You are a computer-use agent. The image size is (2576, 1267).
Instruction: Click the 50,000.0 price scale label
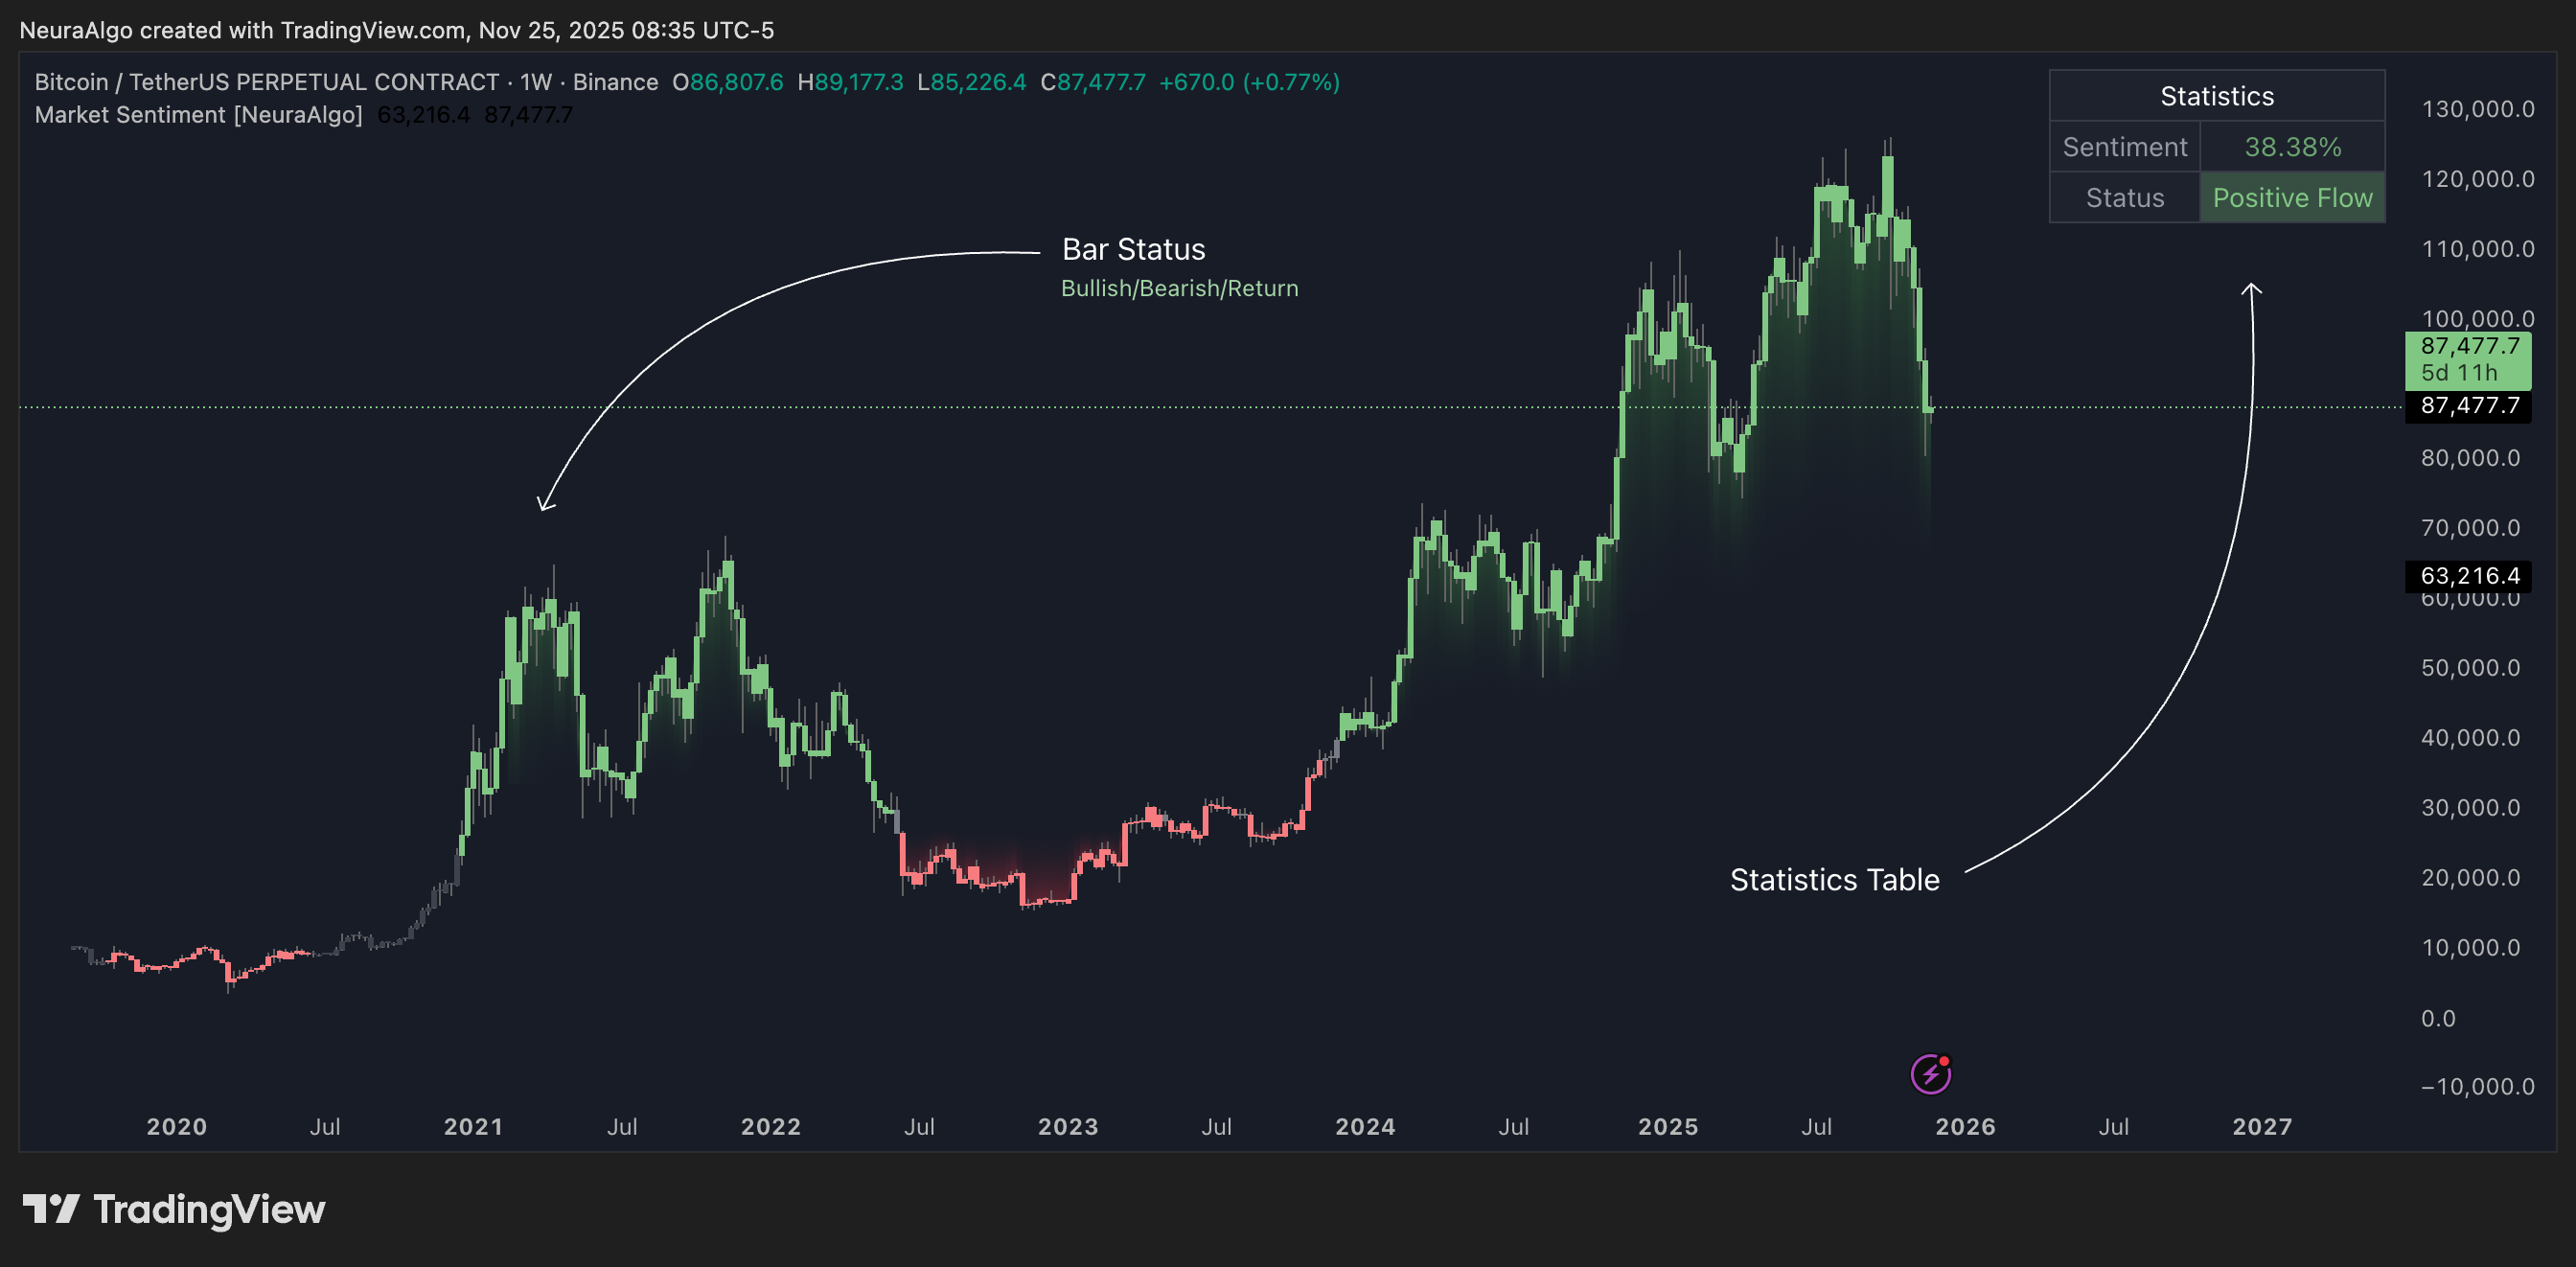click(x=2470, y=668)
